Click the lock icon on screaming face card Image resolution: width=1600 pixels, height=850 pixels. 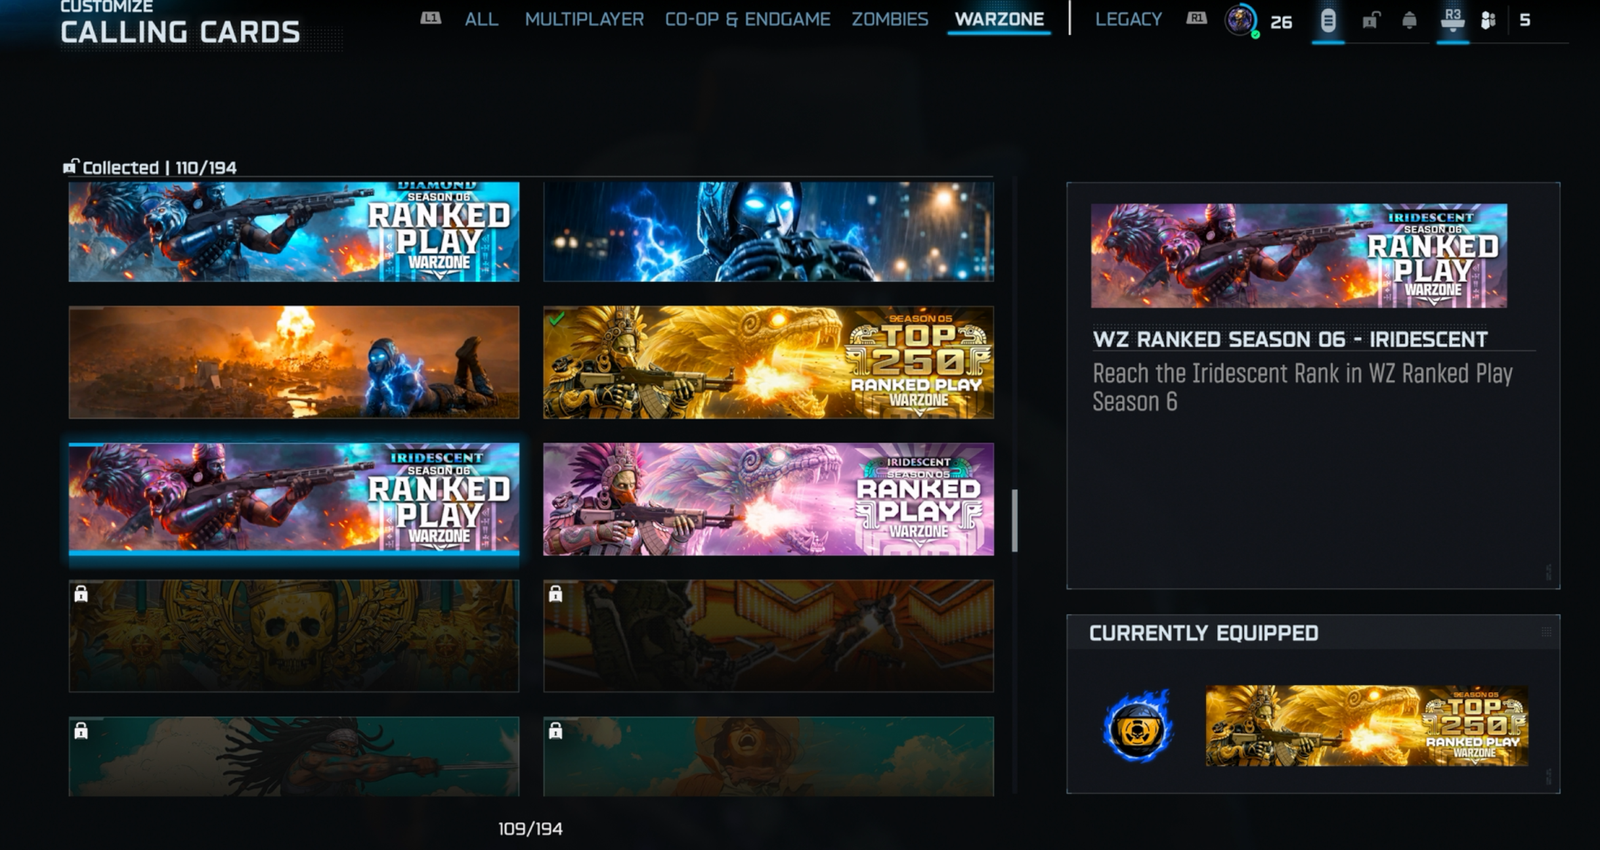[x=555, y=731]
